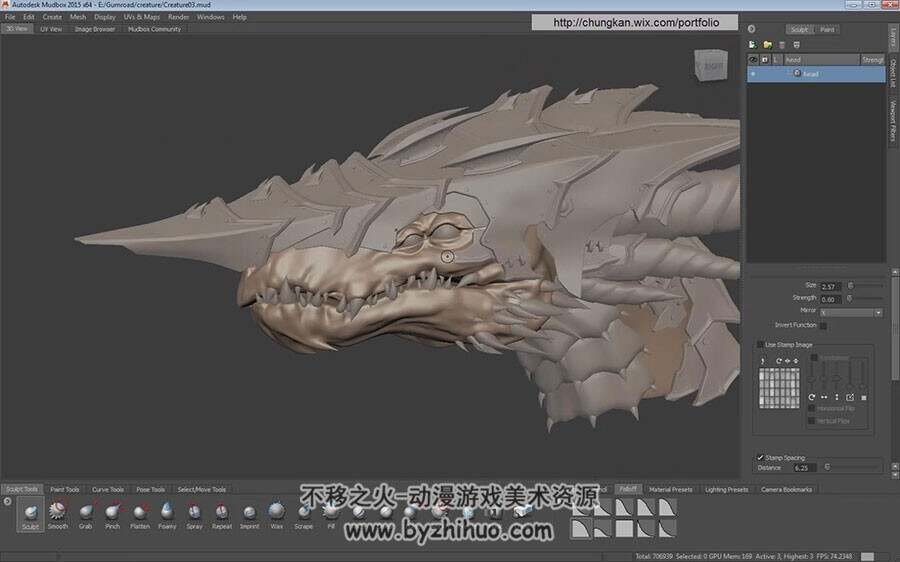The image size is (900, 562).
Task: Open the Select/Move Tools tab
Action: [x=201, y=490]
